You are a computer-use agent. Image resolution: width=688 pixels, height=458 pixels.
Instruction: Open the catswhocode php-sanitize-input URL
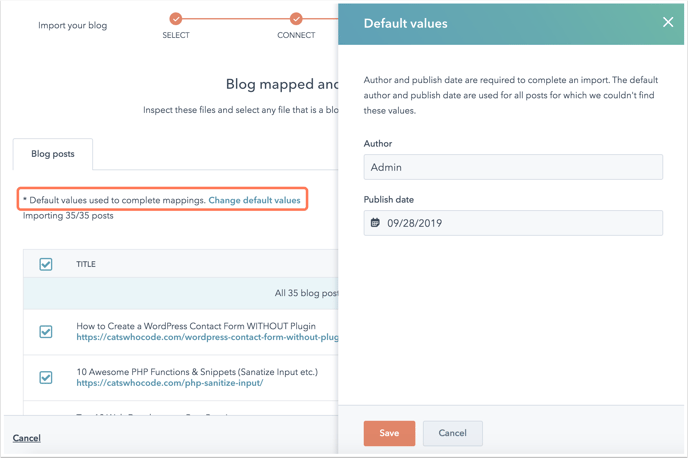pyautogui.click(x=170, y=383)
